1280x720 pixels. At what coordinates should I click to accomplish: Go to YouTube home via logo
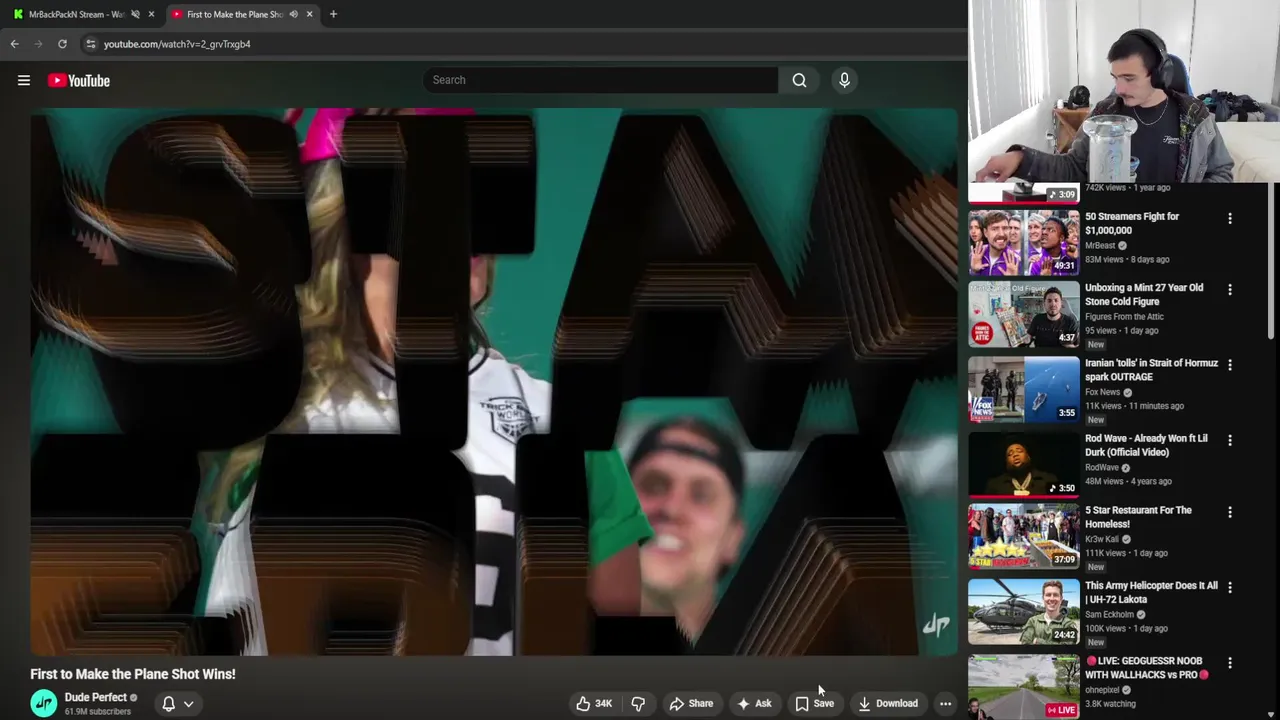(79, 80)
